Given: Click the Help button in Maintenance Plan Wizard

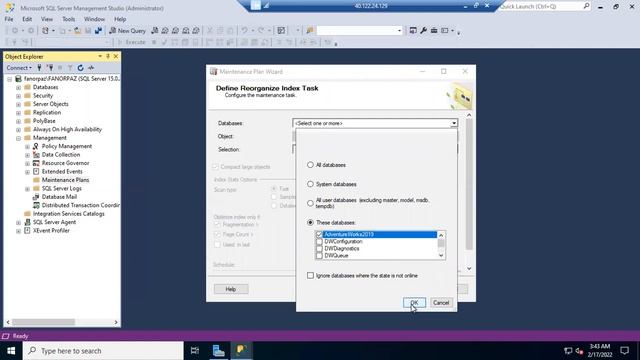Looking at the screenshot, I should tap(231, 289).
